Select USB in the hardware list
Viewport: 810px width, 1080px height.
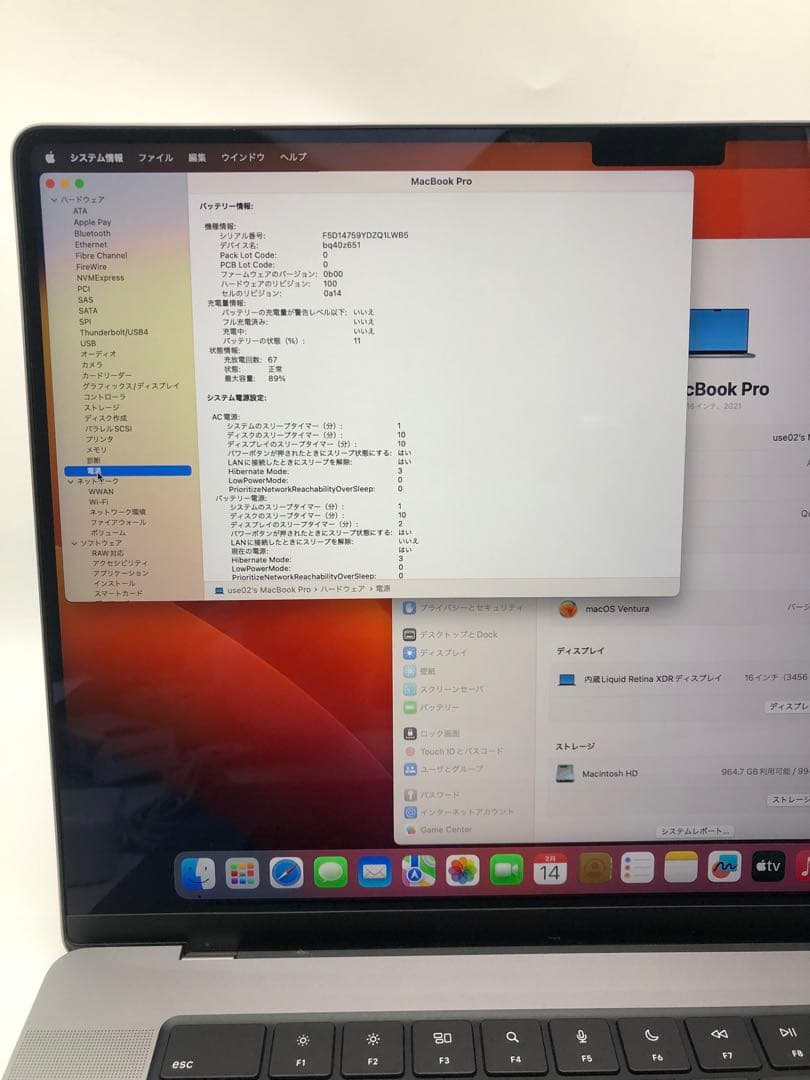(x=88, y=343)
